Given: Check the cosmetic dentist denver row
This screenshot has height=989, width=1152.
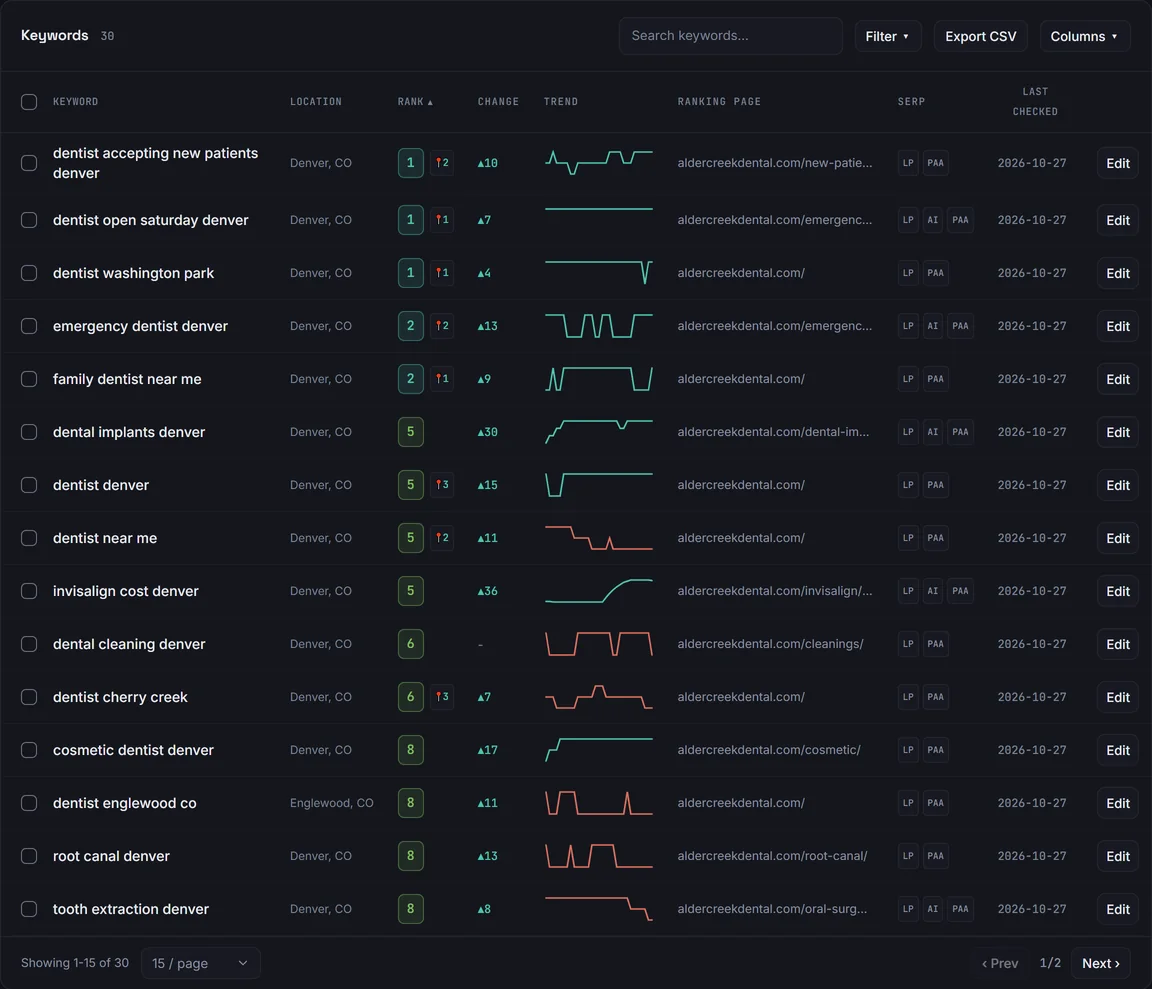Looking at the screenshot, I should (x=29, y=749).
